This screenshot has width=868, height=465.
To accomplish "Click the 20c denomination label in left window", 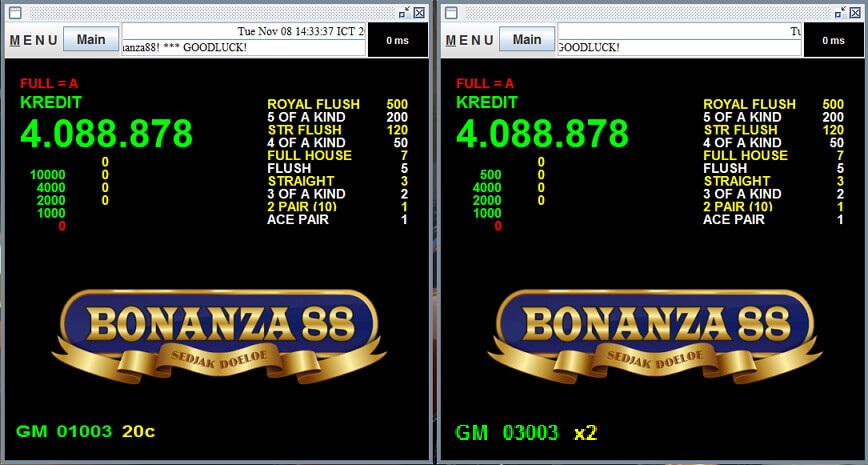I will [138, 432].
